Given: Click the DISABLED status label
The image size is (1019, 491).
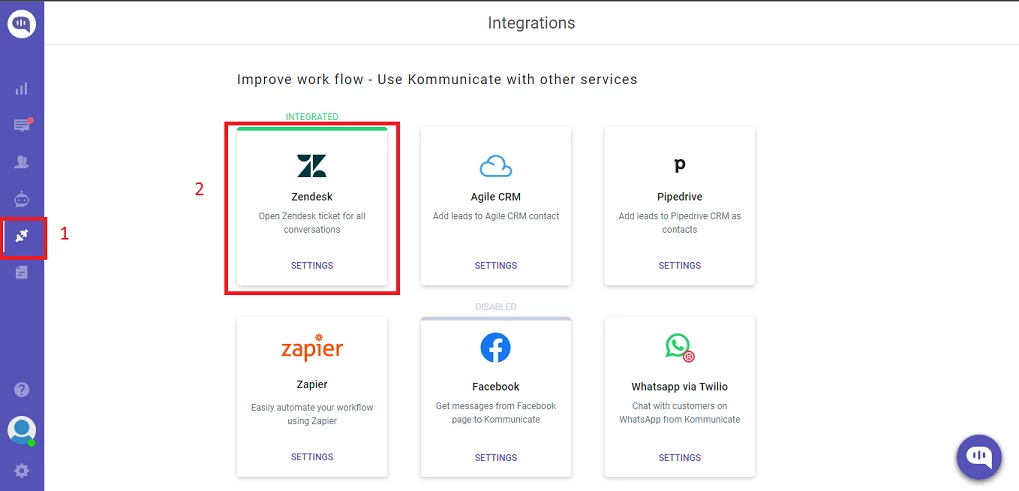Looking at the screenshot, I should click(496, 307).
